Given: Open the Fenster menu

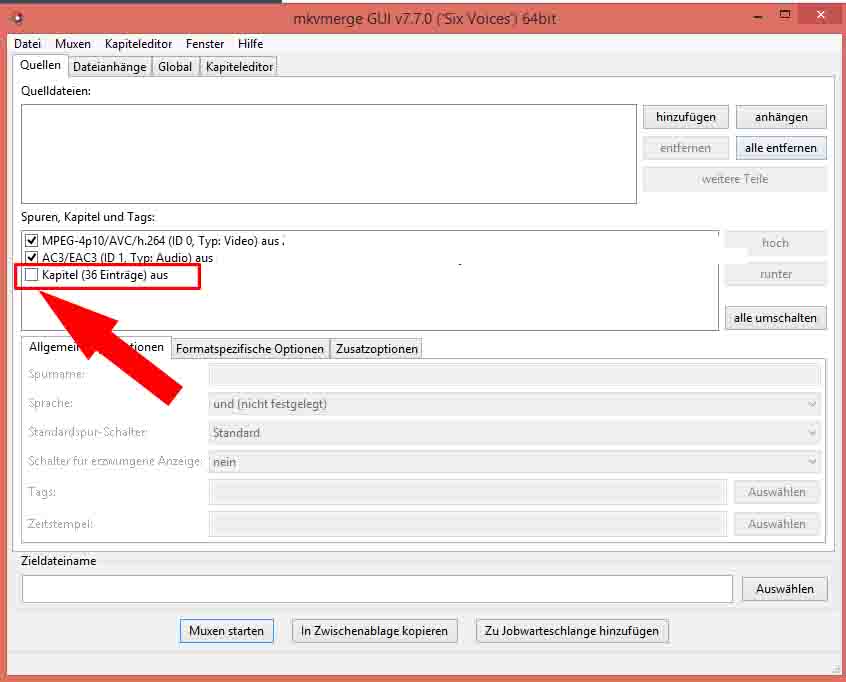Looking at the screenshot, I should [x=204, y=44].
